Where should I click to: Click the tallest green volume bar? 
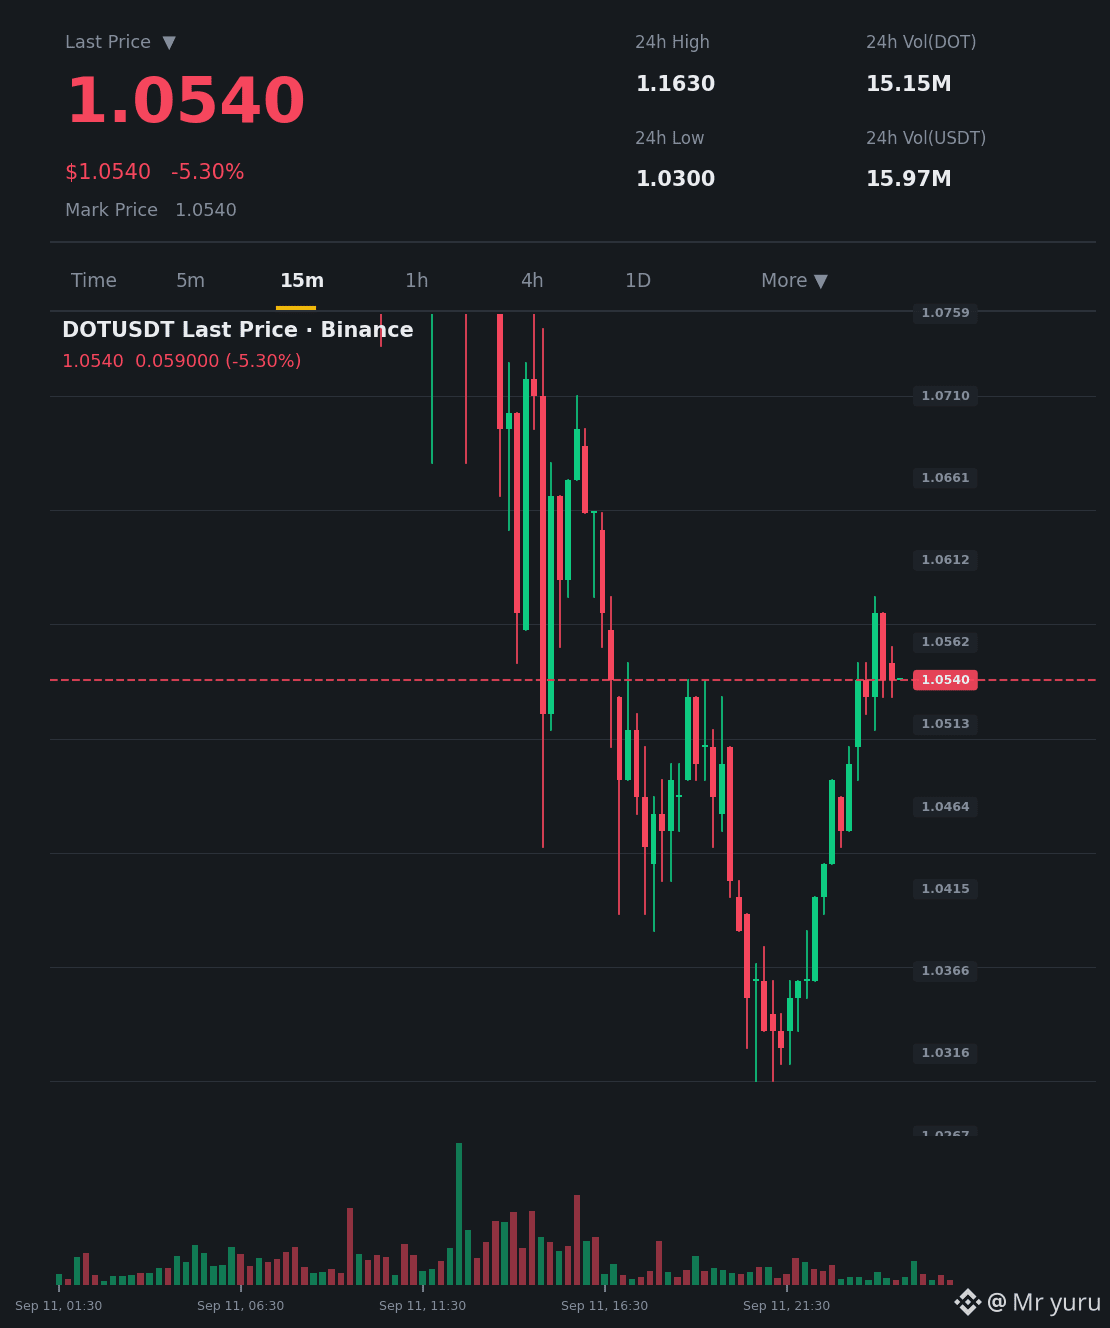click(459, 1214)
